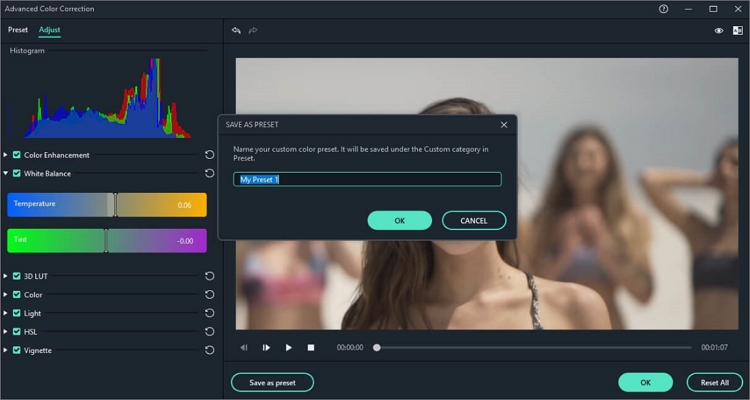Screen dimensions: 750x400
Task: Advance to the next frame
Action: 266,347
